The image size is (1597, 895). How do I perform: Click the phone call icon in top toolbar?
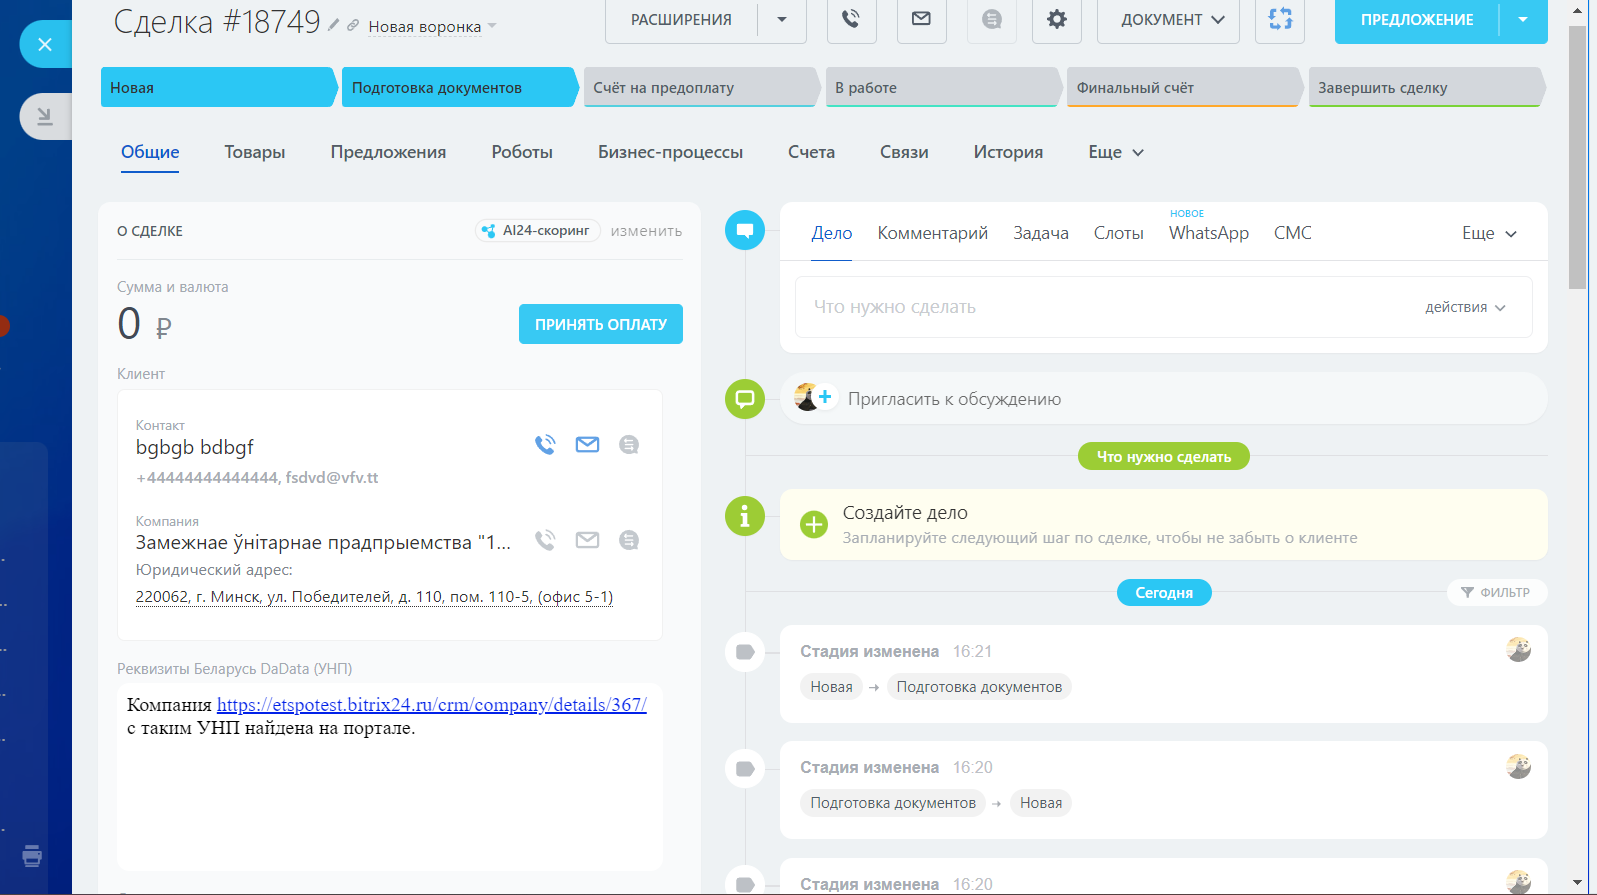[x=851, y=19]
